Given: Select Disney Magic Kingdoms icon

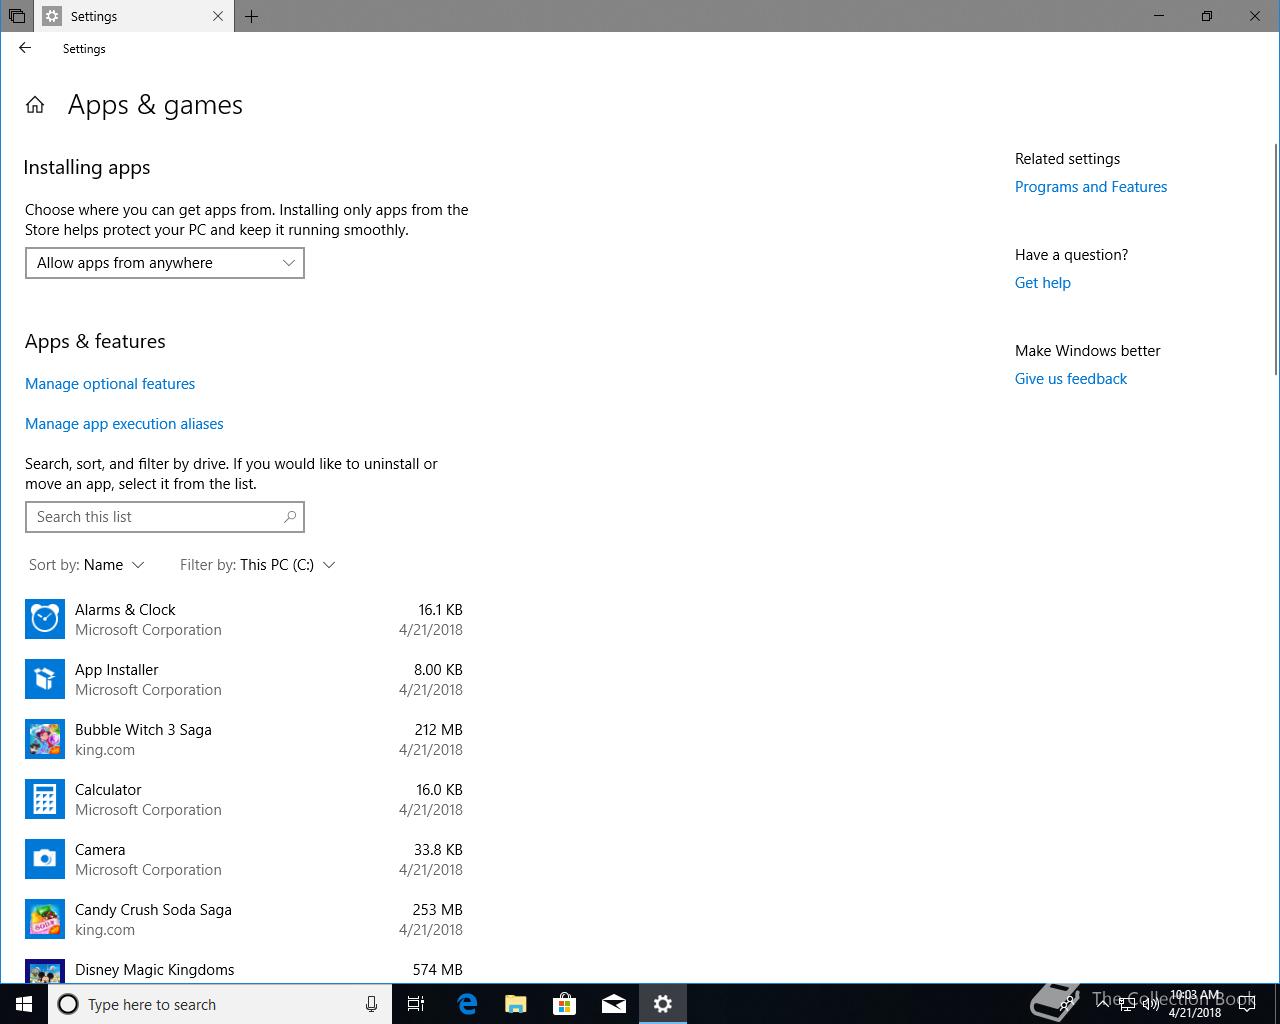Looking at the screenshot, I should (45, 971).
